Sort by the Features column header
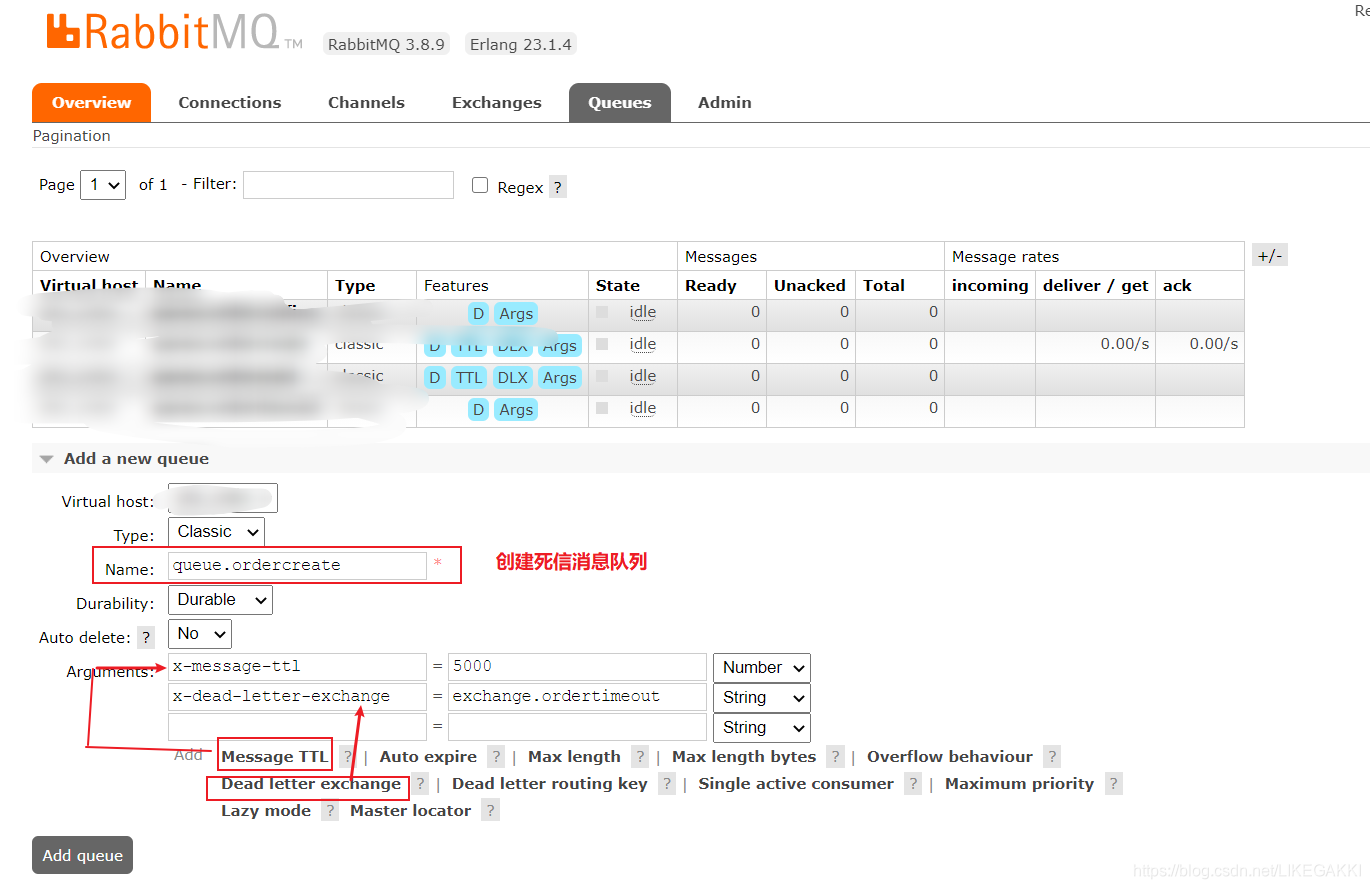The width and height of the screenshot is (1370, 889). (456, 286)
